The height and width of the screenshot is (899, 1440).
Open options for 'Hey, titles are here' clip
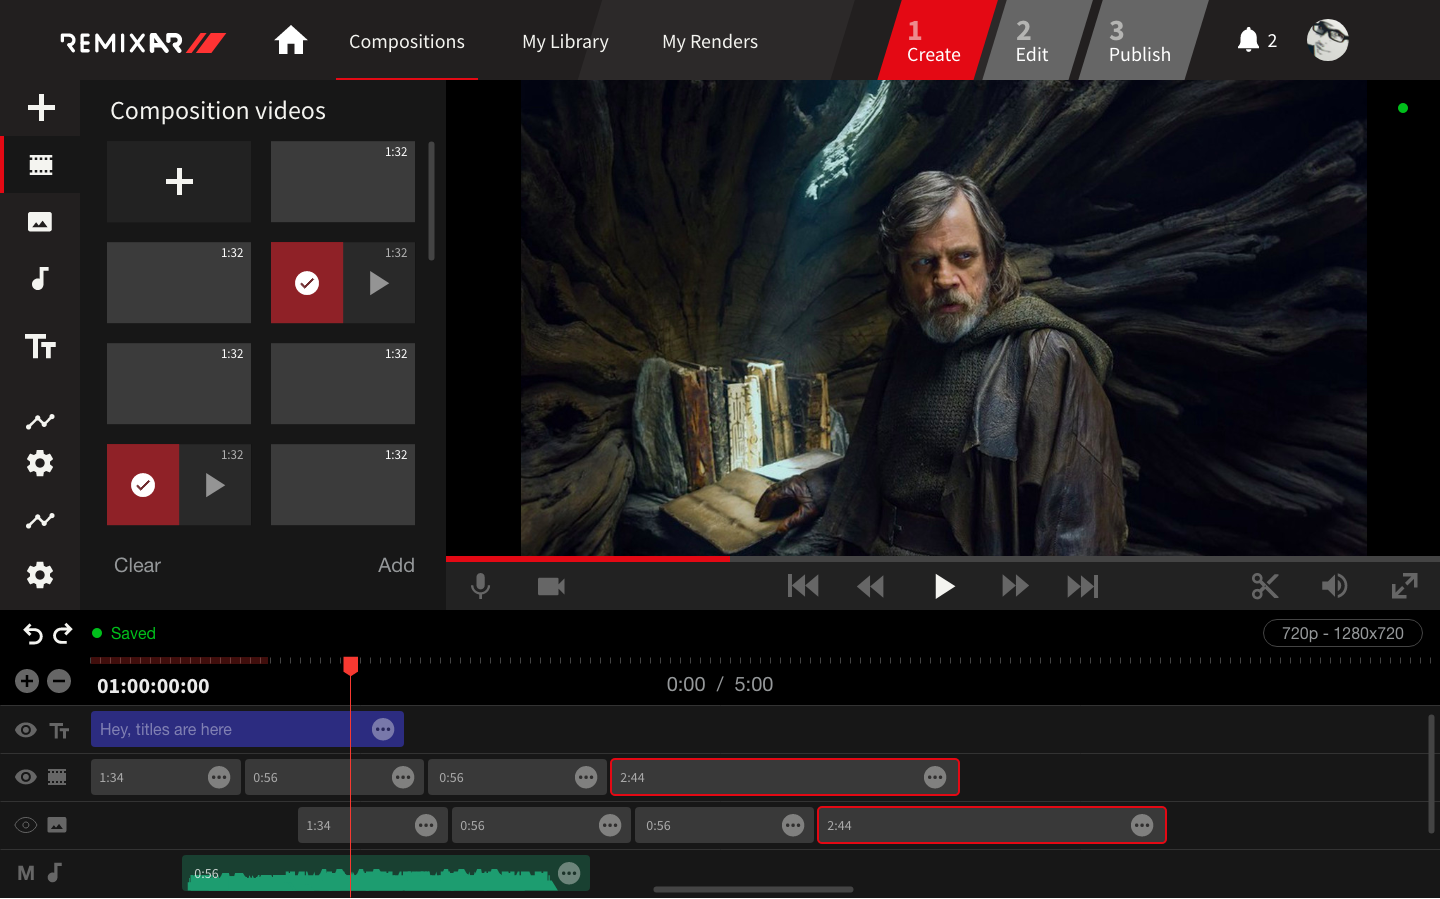tap(383, 729)
